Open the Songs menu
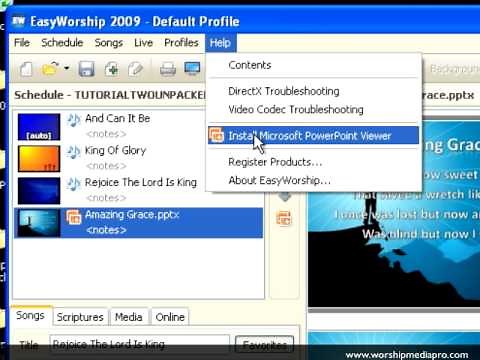The width and height of the screenshot is (480, 360). tap(109, 43)
